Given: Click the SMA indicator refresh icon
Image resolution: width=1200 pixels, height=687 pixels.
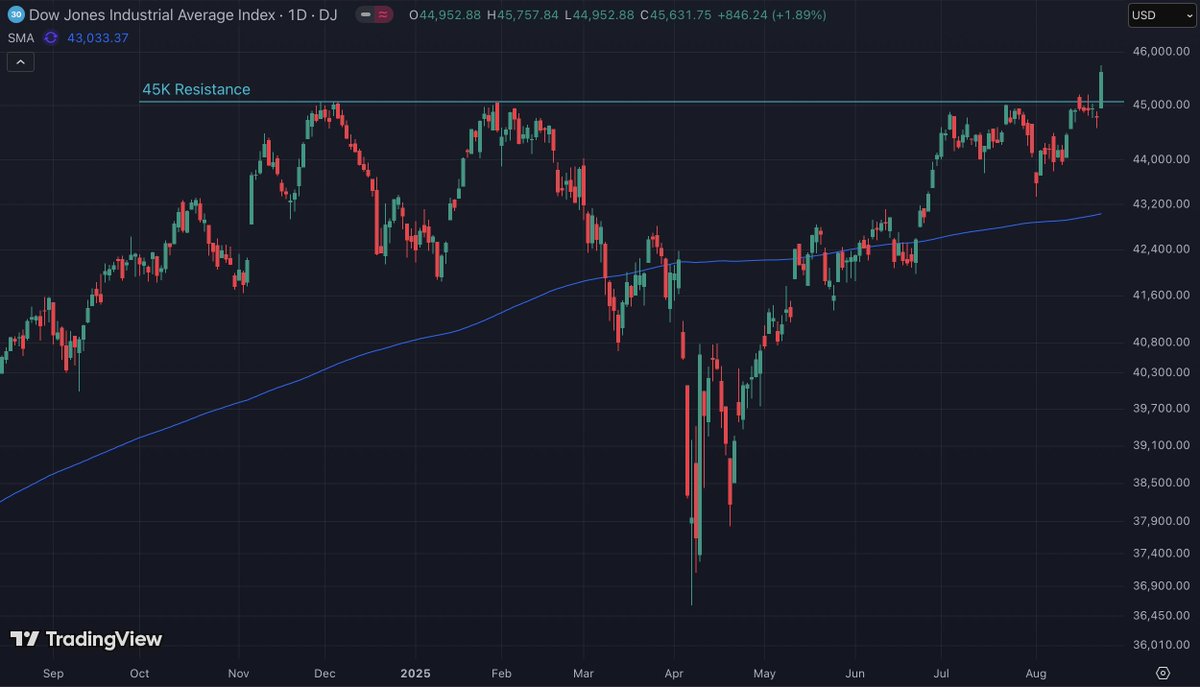Looking at the screenshot, I should [50, 38].
